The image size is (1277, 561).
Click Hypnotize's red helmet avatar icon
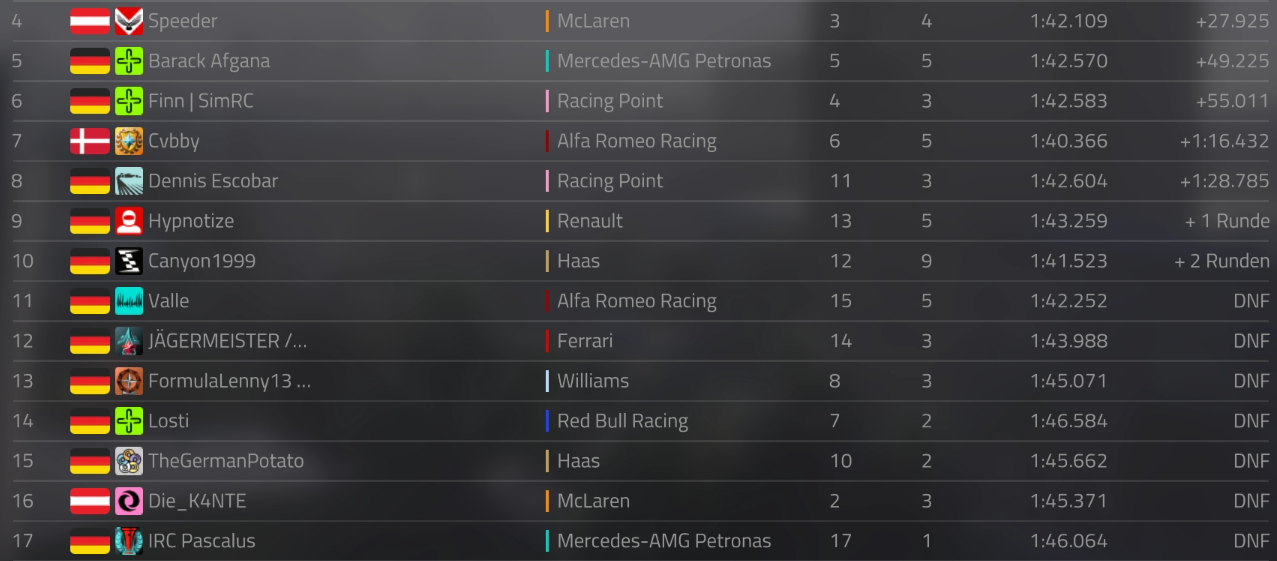click(x=129, y=221)
